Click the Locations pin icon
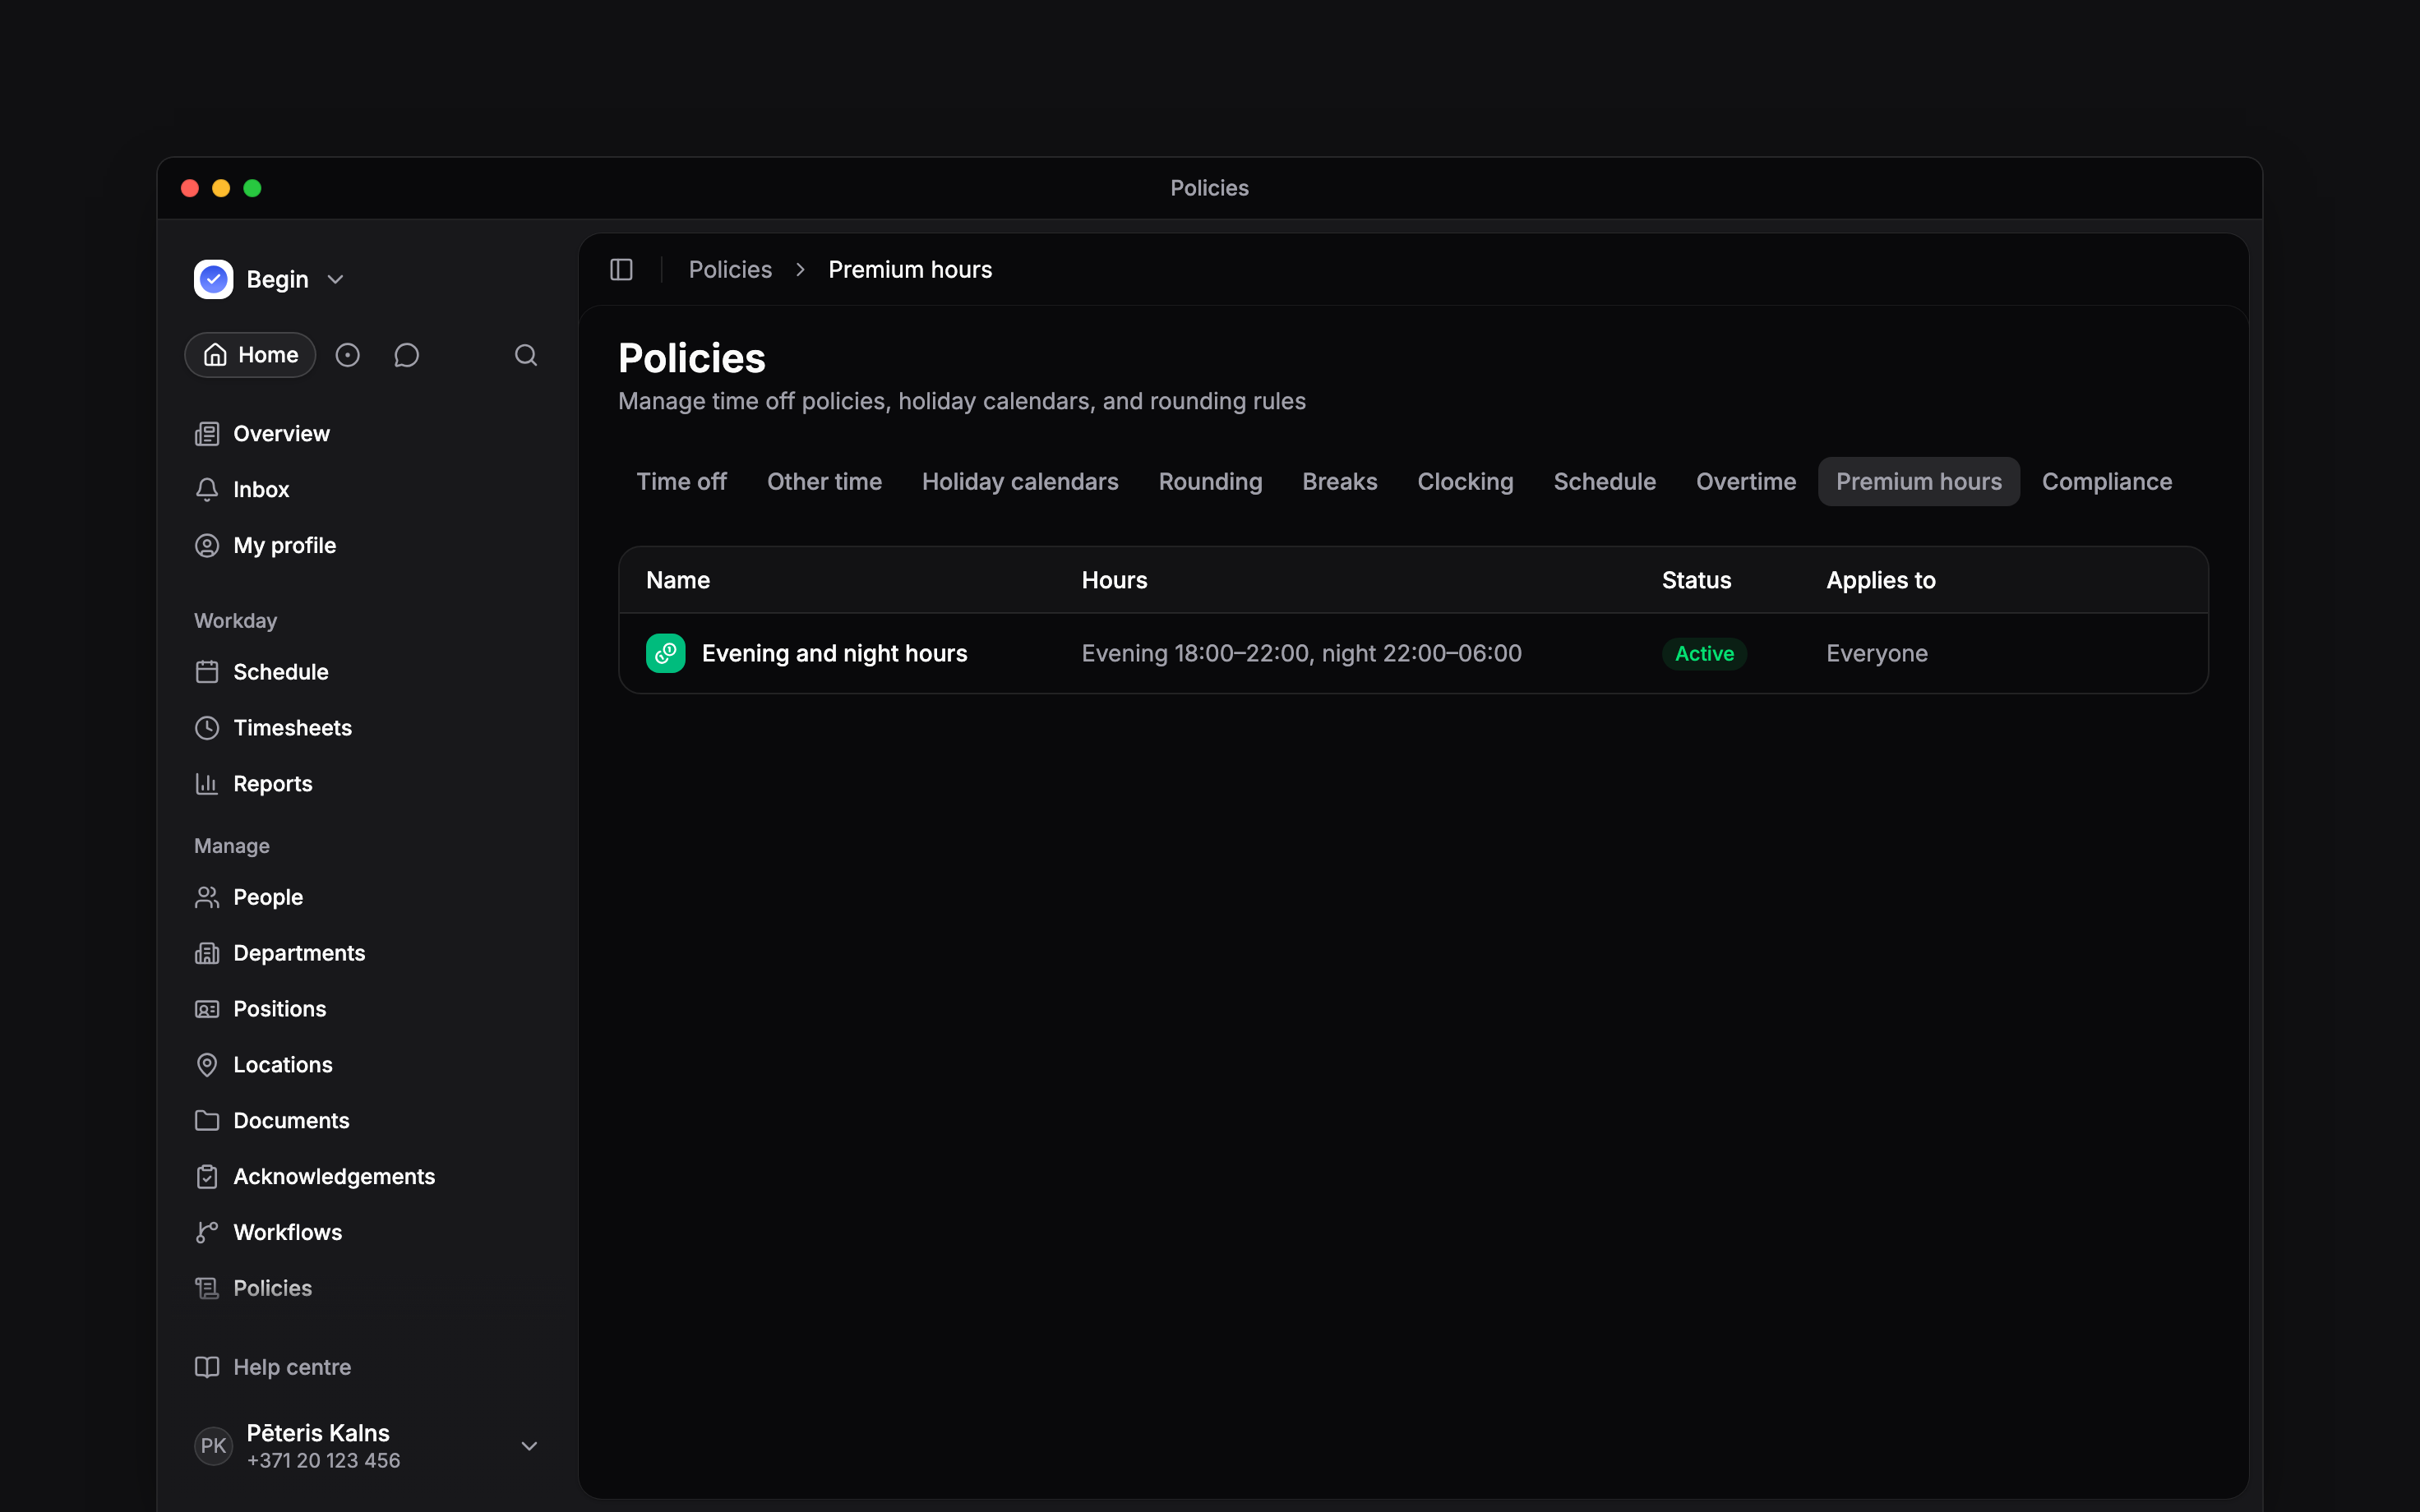 [207, 1065]
